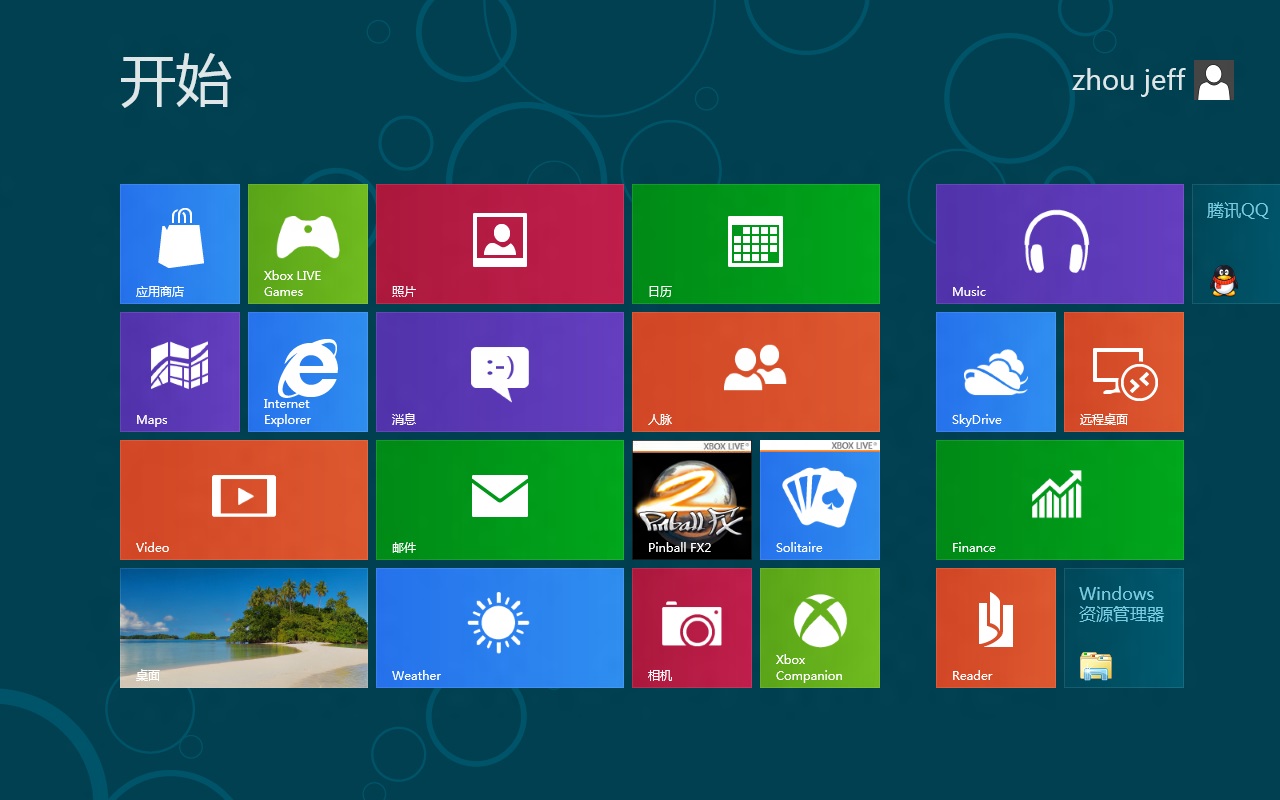This screenshot has height=800, width=1280.
Task: Open the 应用商店 Store tile
Action: (x=180, y=244)
